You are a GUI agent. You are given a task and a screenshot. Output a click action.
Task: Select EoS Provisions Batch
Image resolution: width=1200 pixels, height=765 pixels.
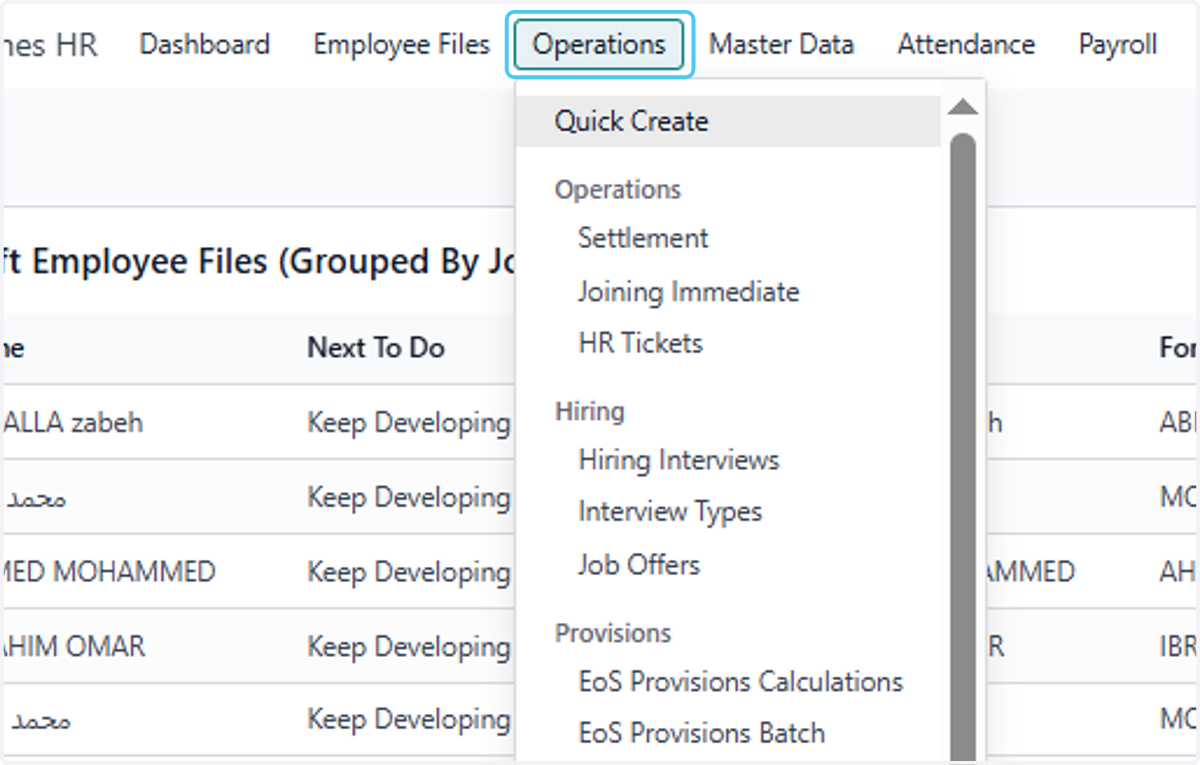tap(702, 733)
